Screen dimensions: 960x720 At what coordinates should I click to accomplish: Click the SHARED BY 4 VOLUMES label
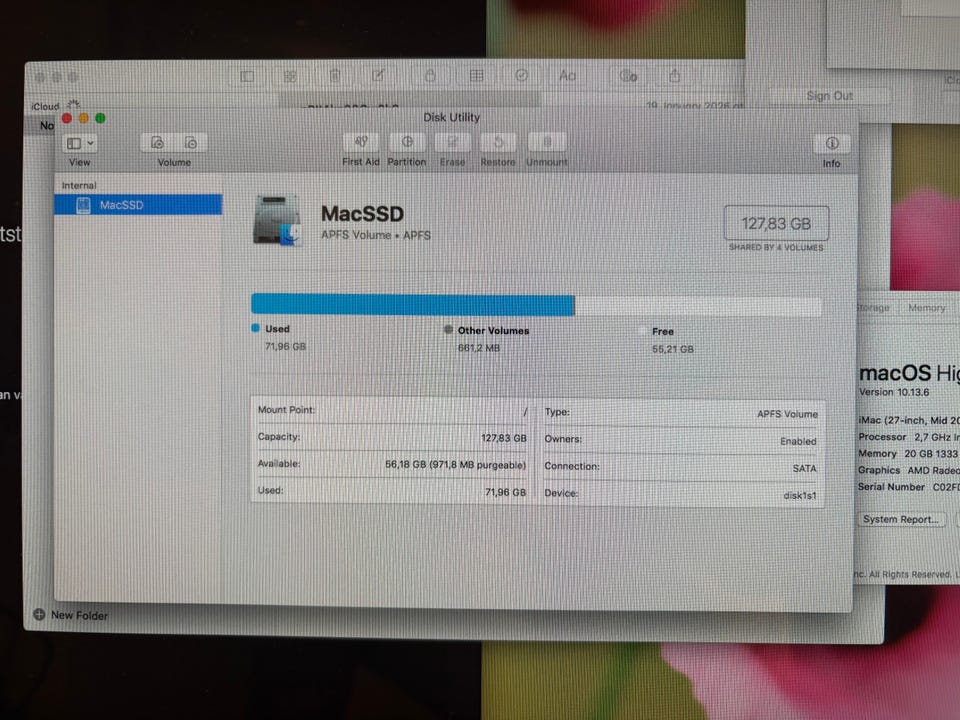(776, 247)
